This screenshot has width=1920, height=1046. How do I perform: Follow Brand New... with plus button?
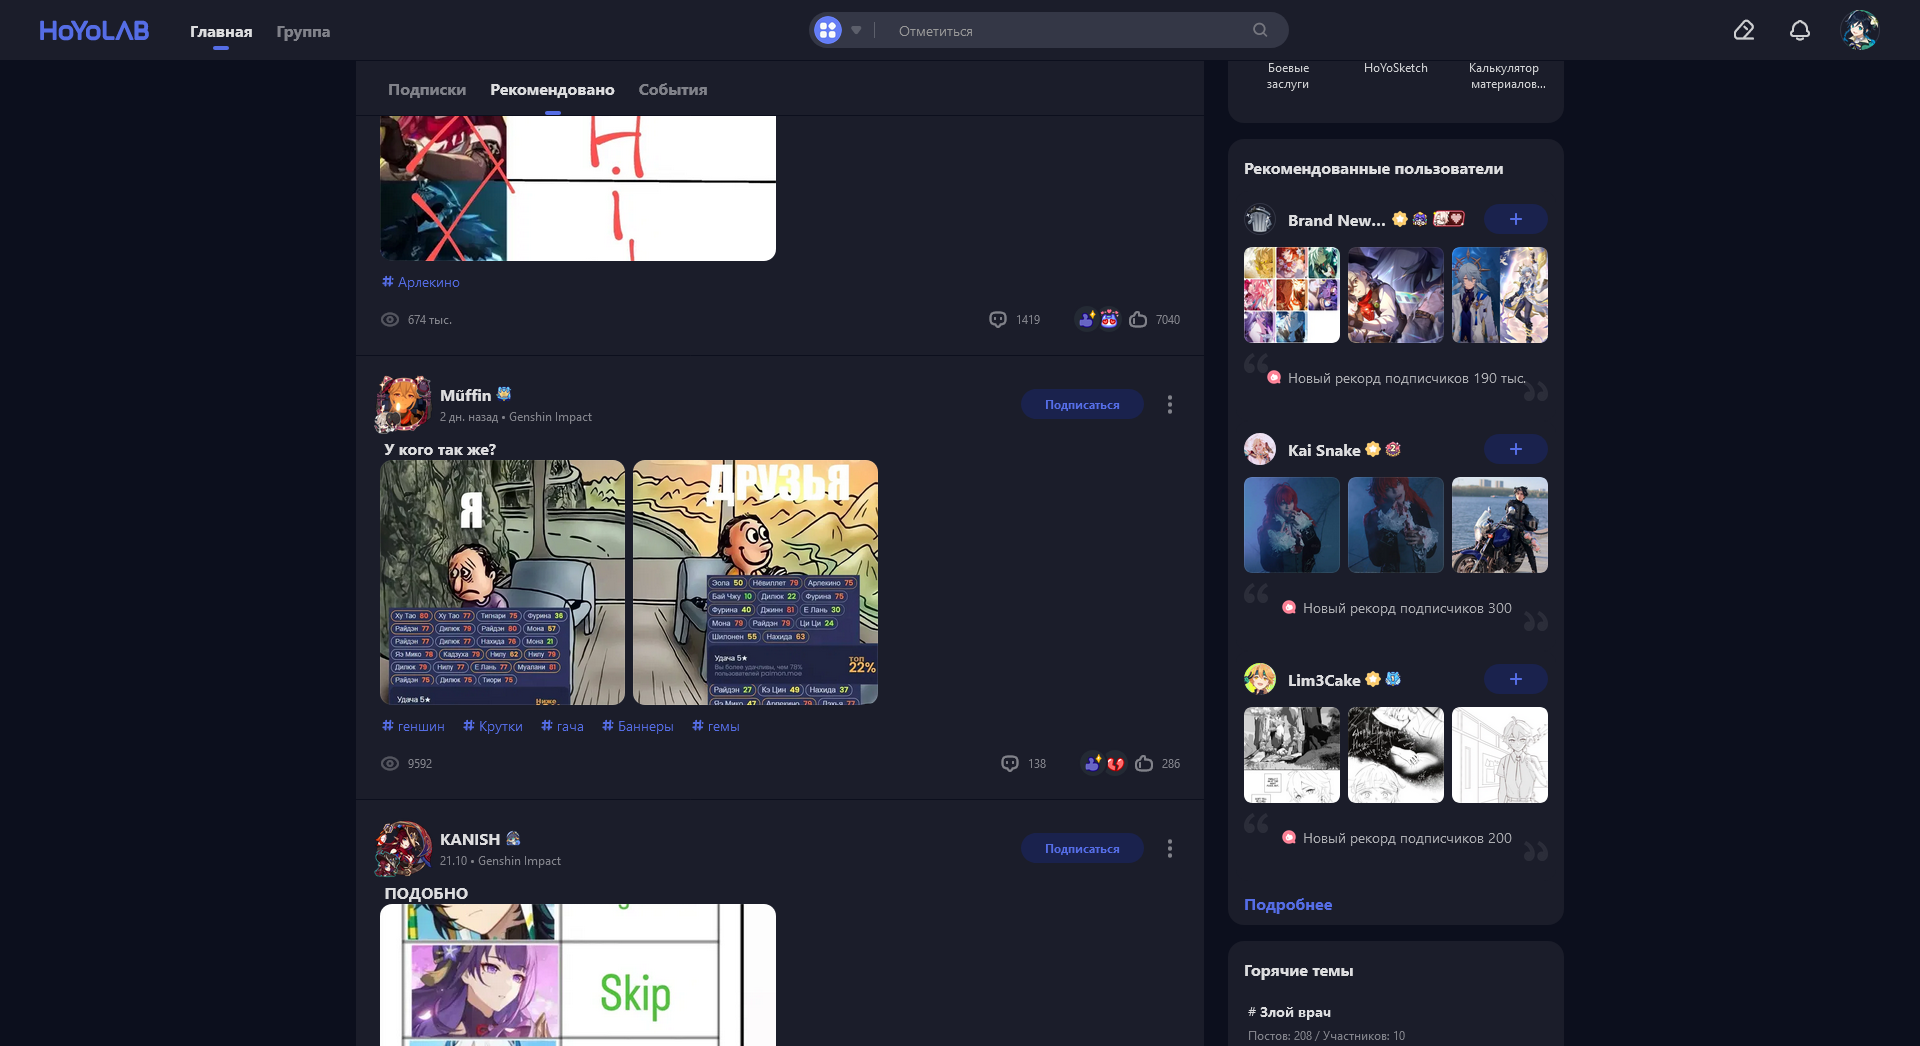1516,219
